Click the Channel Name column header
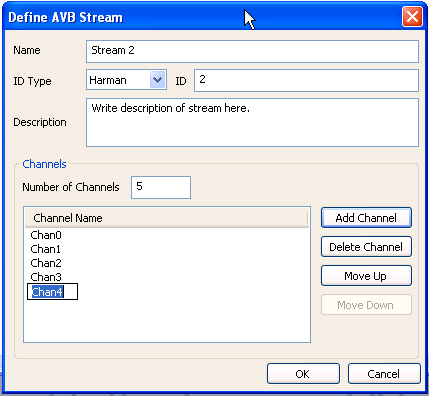The height and width of the screenshot is (396, 429). click(166, 218)
